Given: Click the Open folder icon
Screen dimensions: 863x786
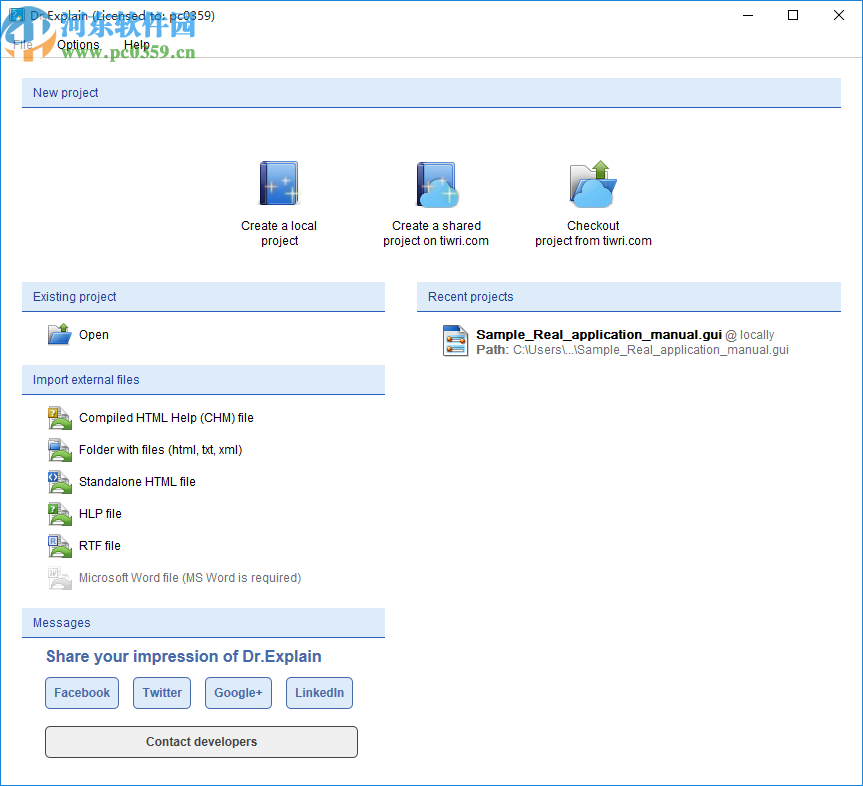Looking at the screenshot, I should tap(59, 334).
